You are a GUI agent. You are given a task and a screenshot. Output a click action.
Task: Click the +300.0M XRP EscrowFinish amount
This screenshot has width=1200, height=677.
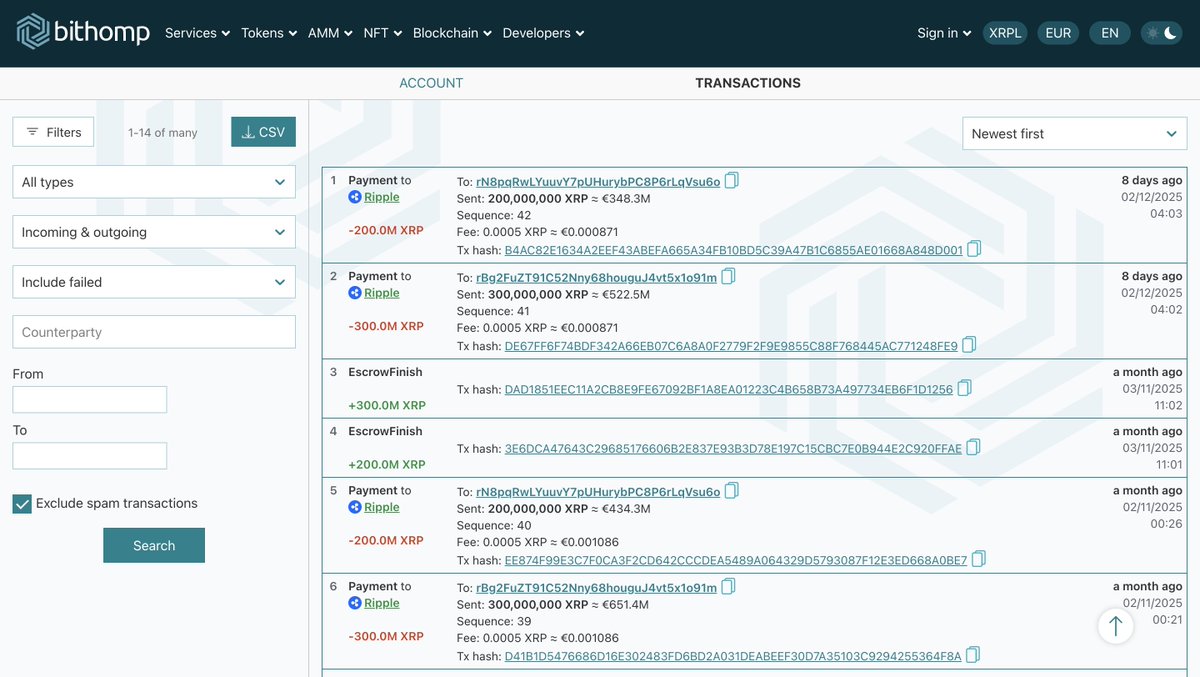click(x=387, y=405)
